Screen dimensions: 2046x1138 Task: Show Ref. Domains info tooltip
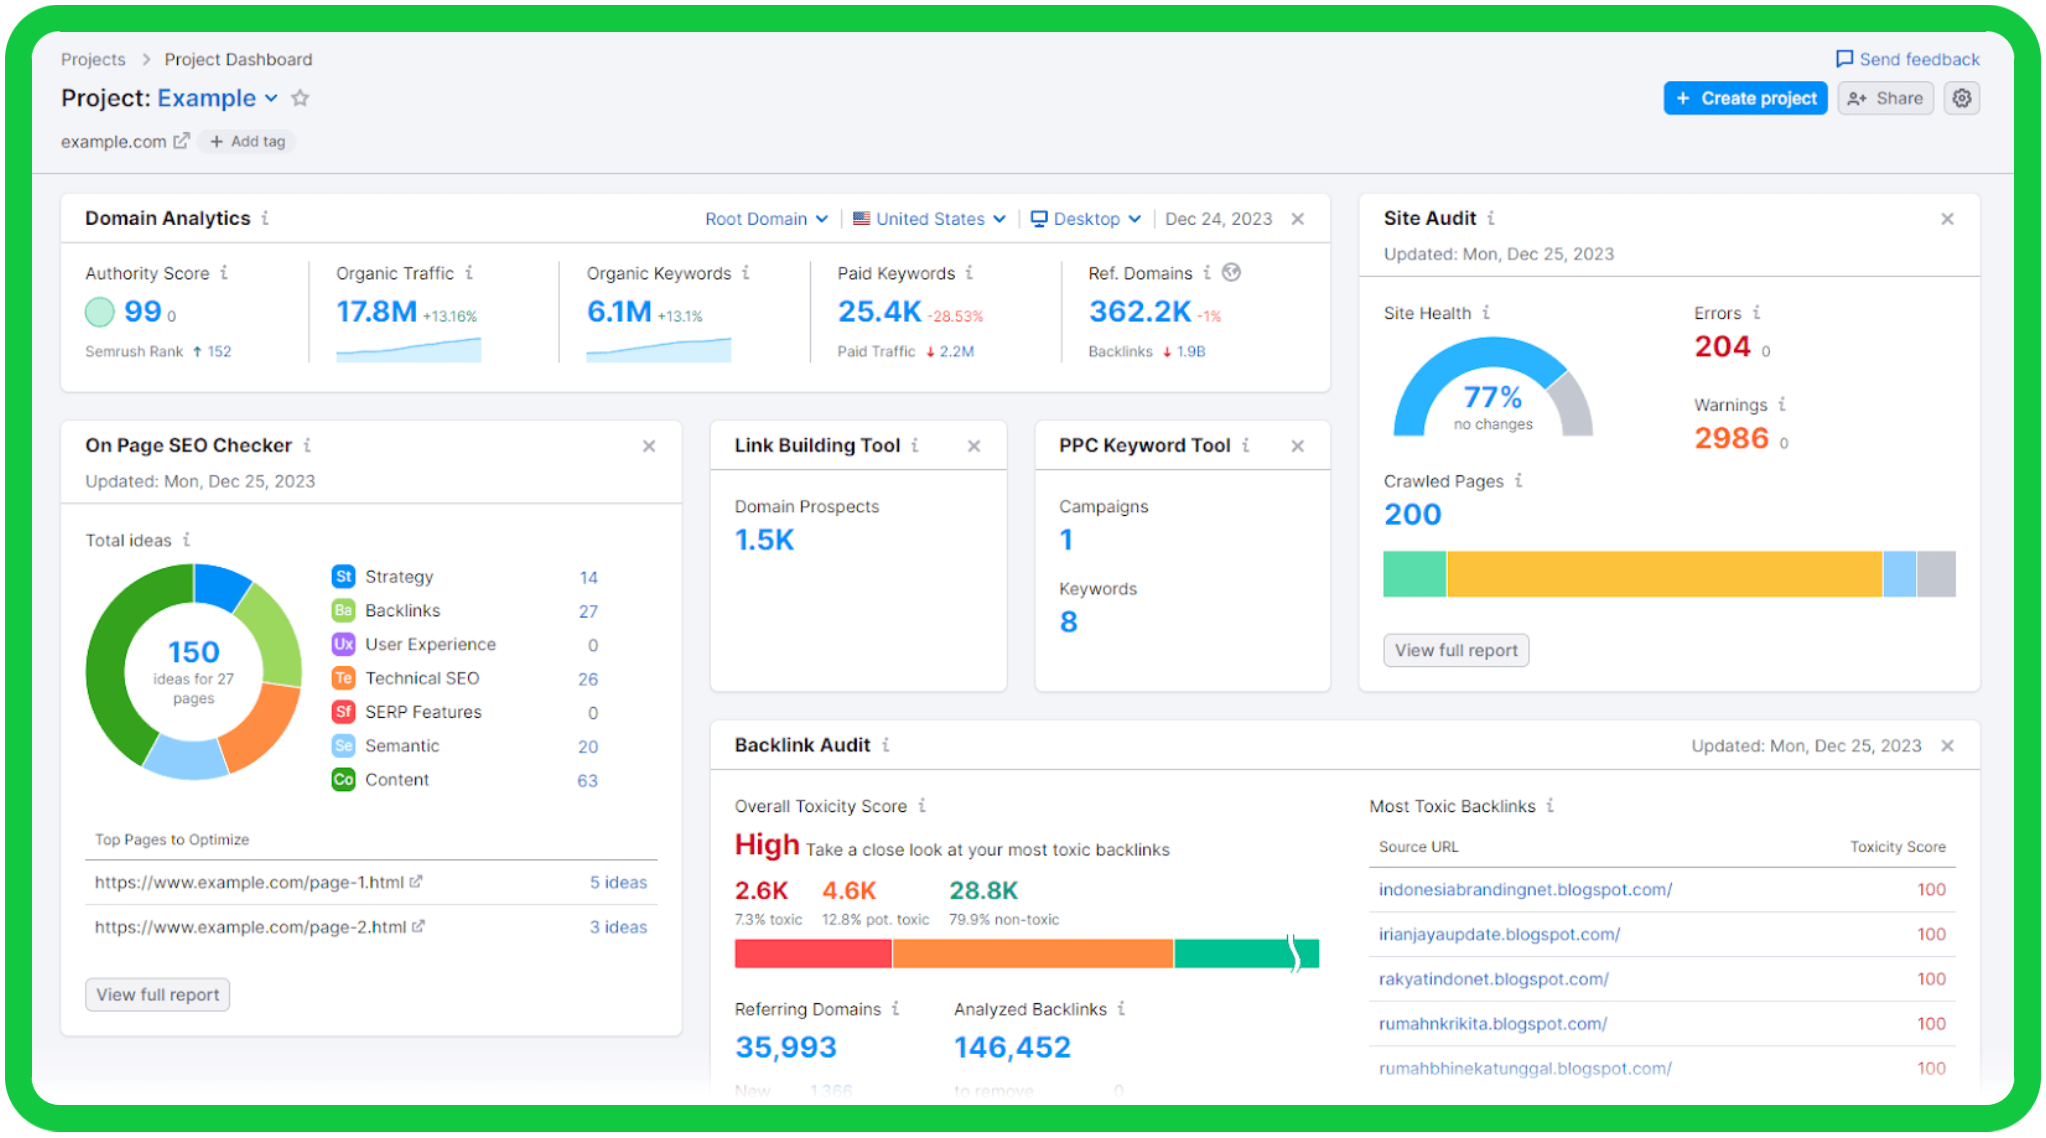click(1207, 272)
